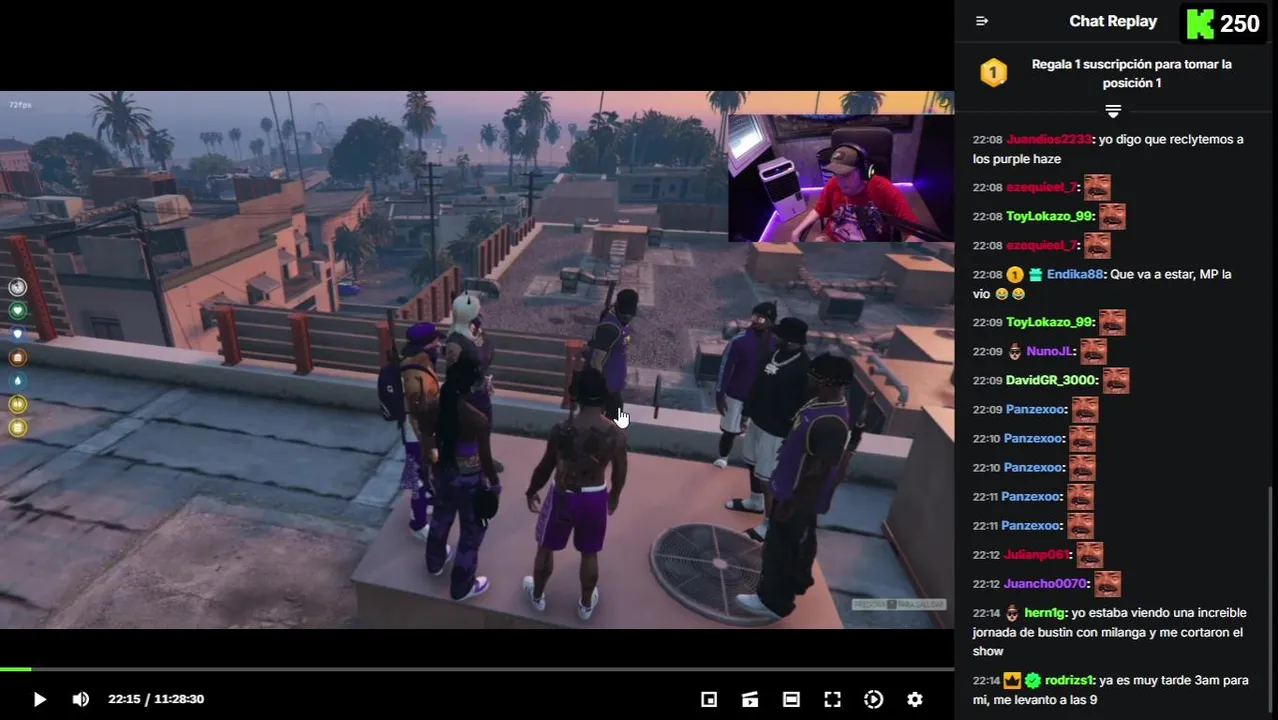
Task: Toggle theater mode icon
Action: click(x=791, y=700)
